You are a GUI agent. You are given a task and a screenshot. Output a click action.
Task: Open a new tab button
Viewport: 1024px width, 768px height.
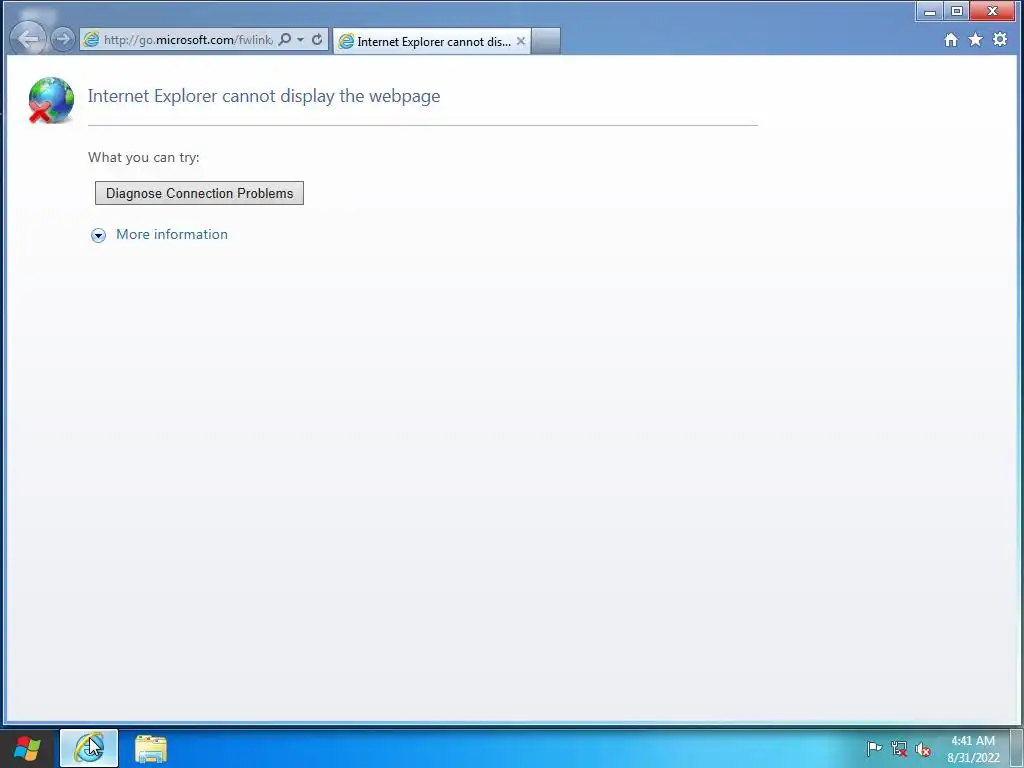coord(545,41)
